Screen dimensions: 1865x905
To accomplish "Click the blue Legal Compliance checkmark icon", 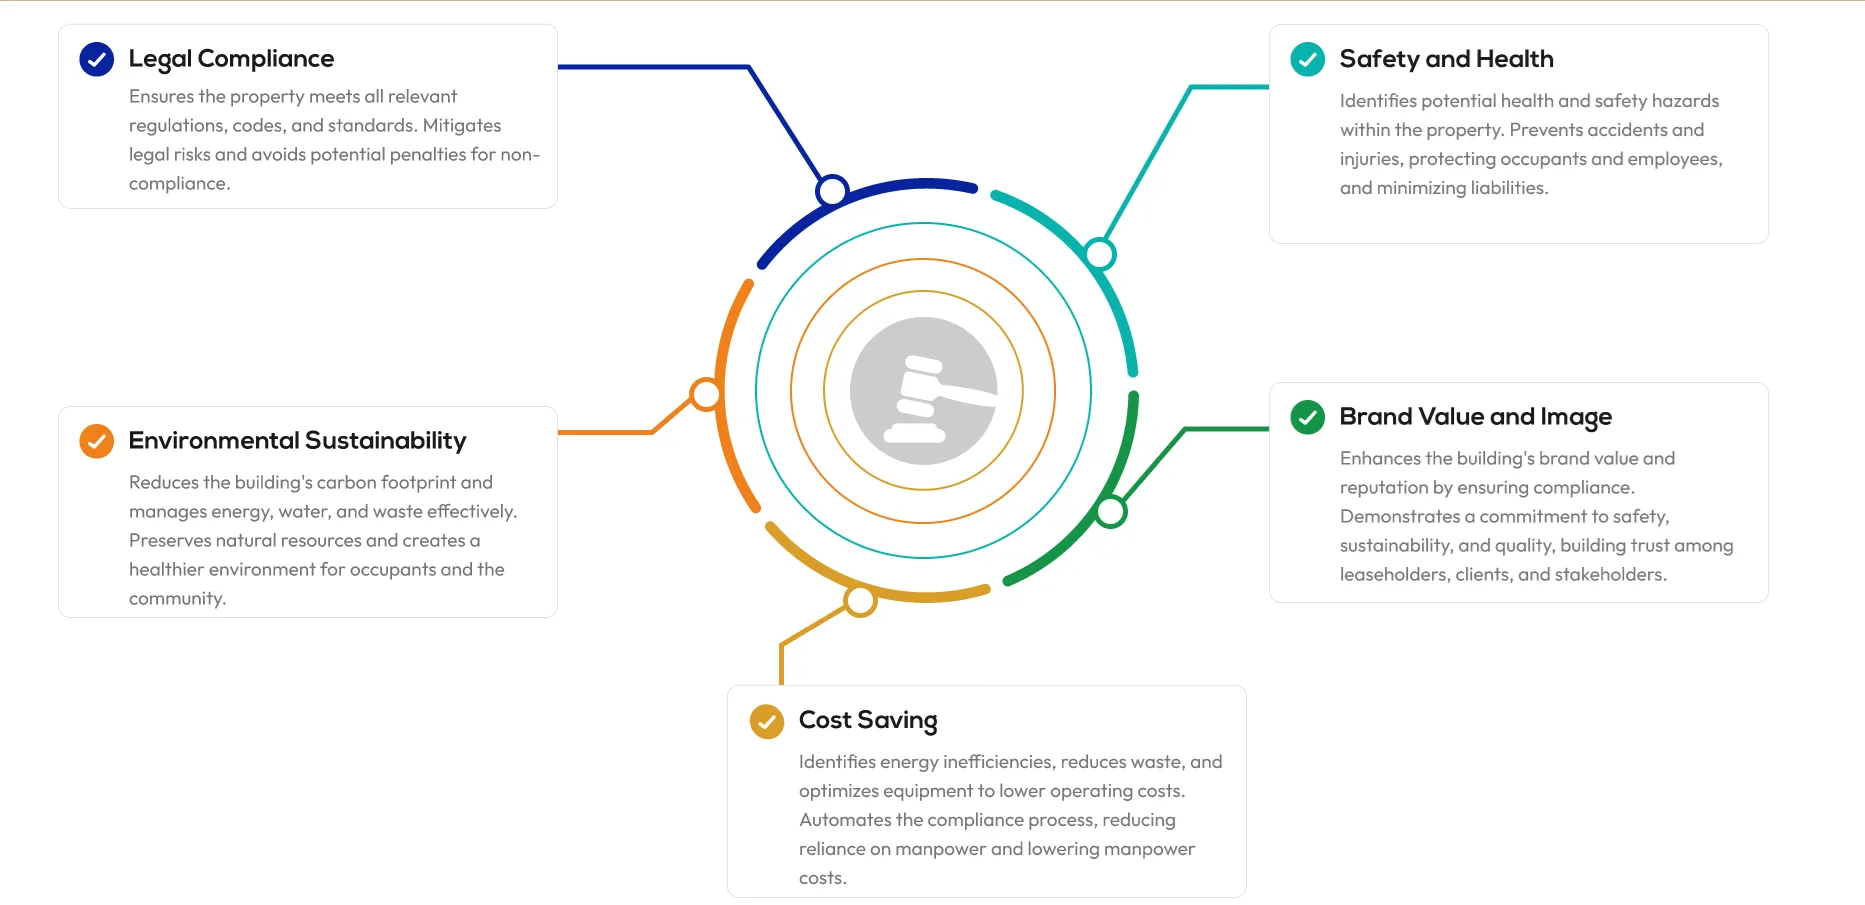I will coord(96,59).
